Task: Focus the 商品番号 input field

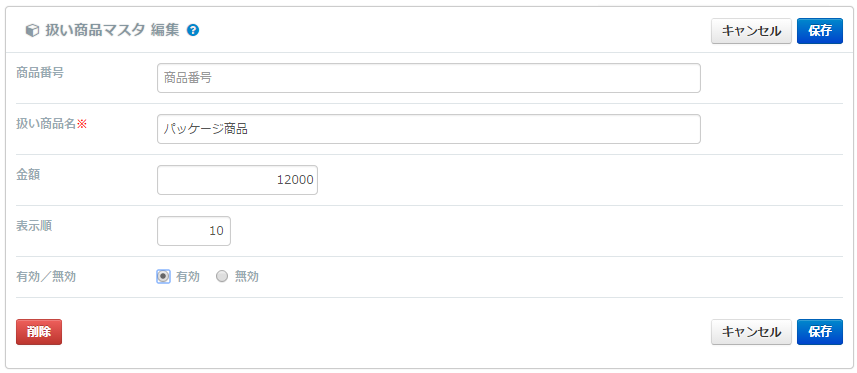Action: 428,78
